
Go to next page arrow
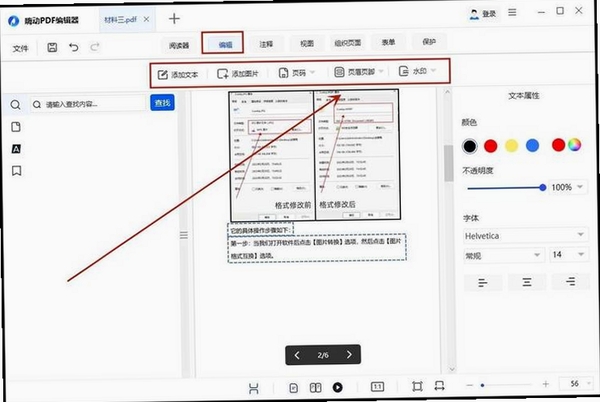click(x=349, y=355)
